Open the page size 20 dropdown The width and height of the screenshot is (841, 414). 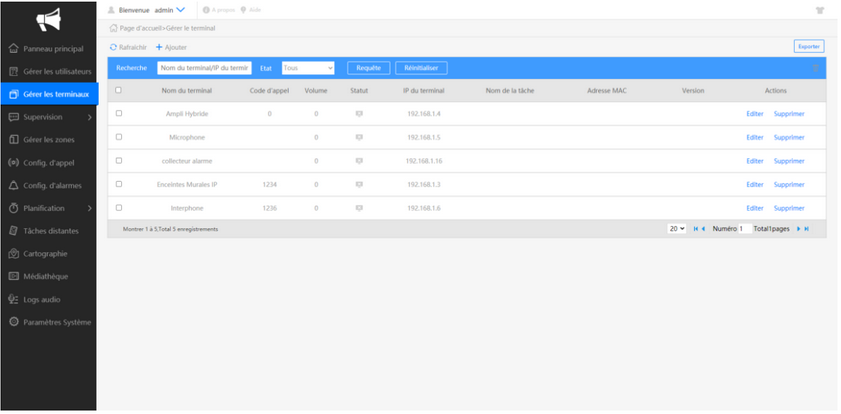click(x=676, y=229)
